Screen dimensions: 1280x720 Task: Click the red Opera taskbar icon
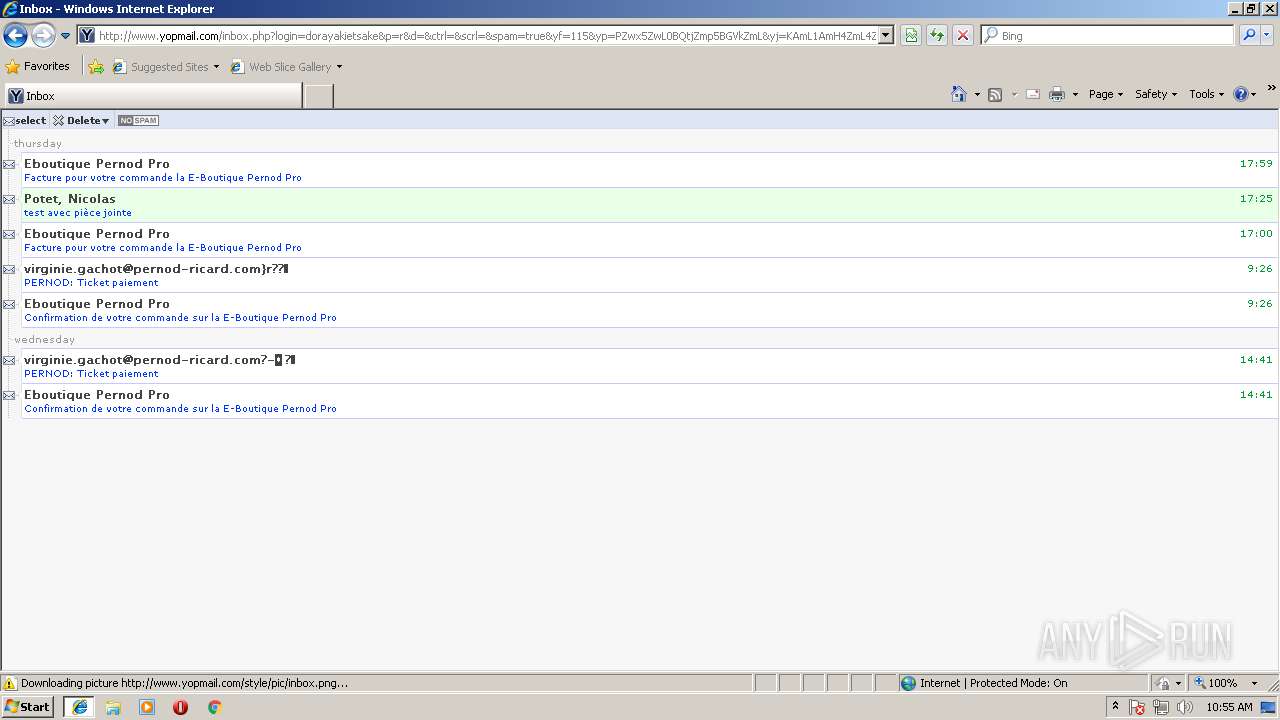point(181,707)
